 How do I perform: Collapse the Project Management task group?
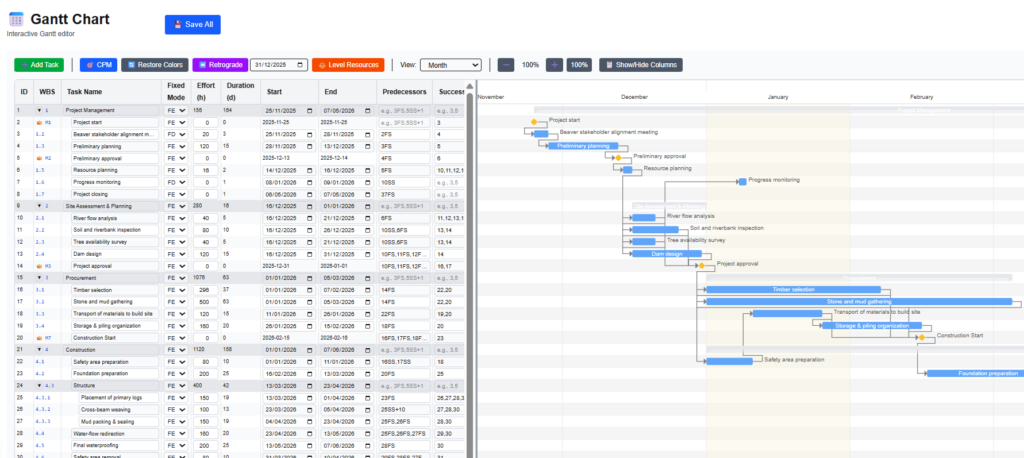pyautogui.click(x=39, y=110)
